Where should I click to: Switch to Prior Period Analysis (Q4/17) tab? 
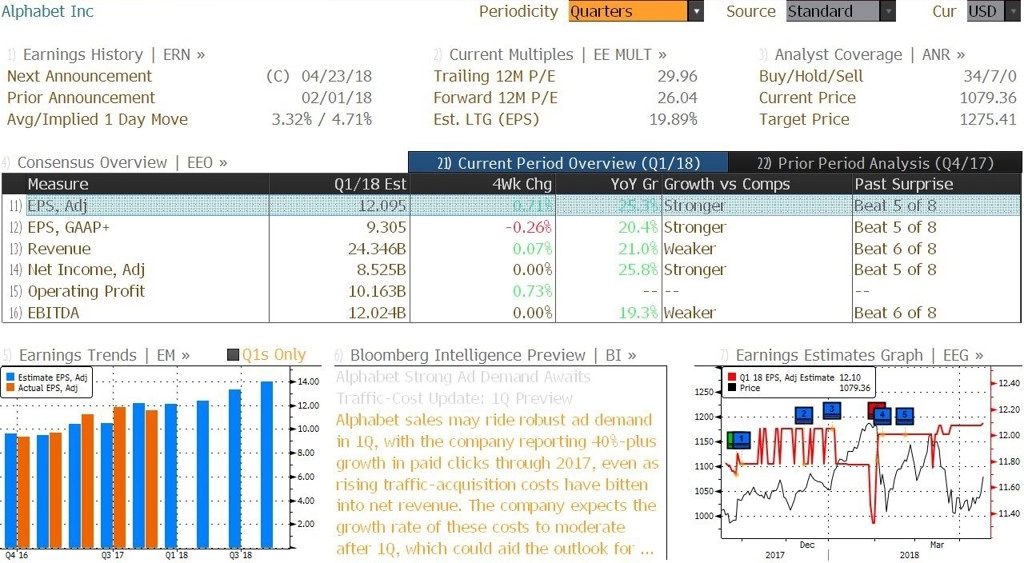click(x=874, y=163)
